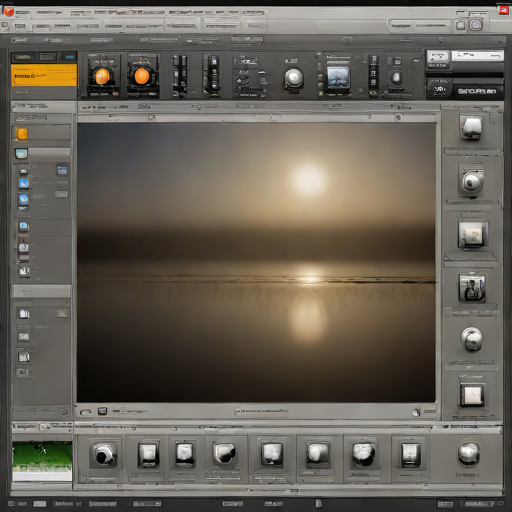Click the chrome sphere at far right of bottom strip
Image resolution: width=512 pixels, height=512 pixels.
469,453
